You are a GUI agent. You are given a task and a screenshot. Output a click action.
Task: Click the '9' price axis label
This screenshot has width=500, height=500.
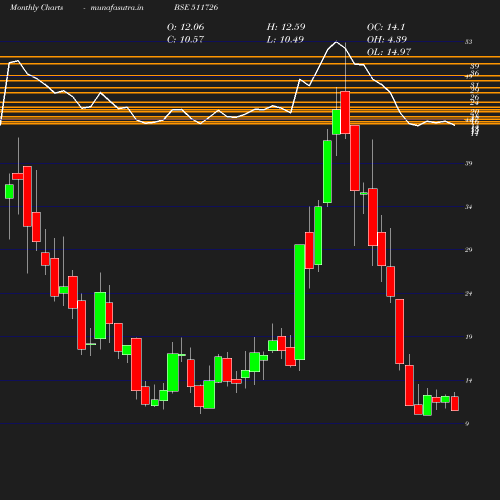coord(467,424)
